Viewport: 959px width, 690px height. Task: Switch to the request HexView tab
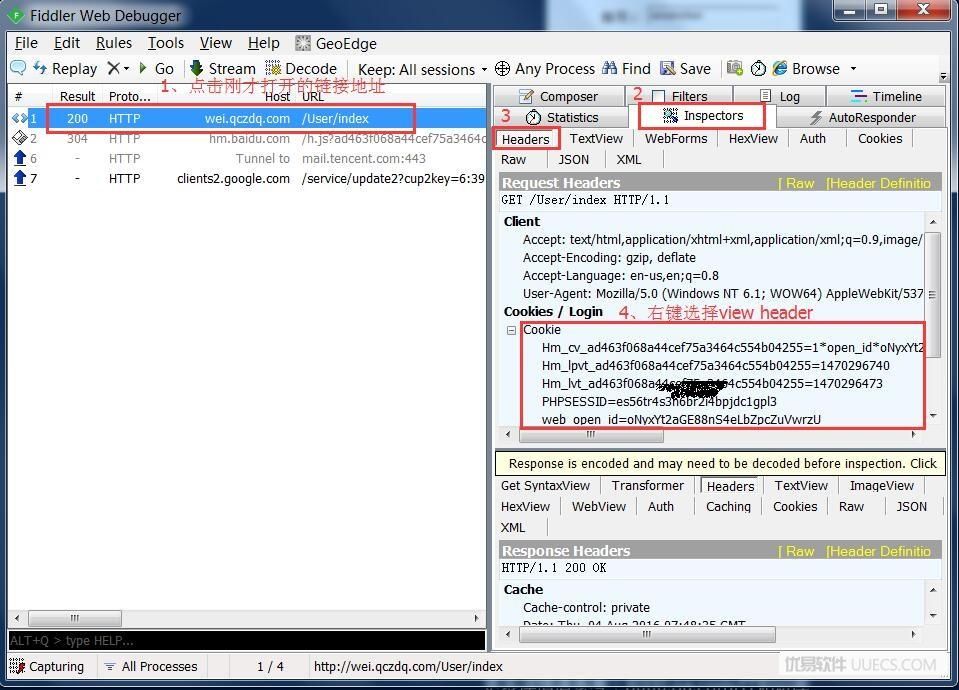click(x=753, y=139)
